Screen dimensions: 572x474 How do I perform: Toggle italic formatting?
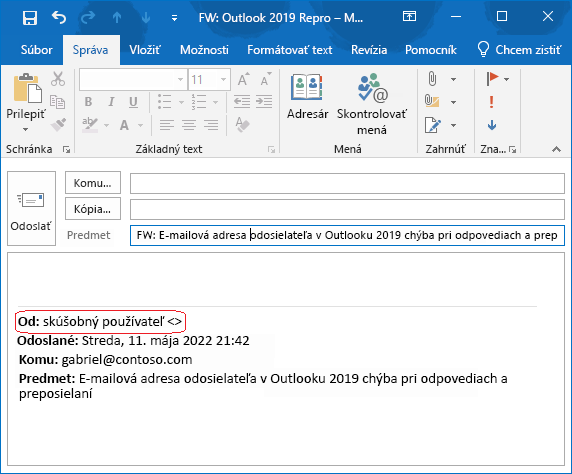pos(111,102)
